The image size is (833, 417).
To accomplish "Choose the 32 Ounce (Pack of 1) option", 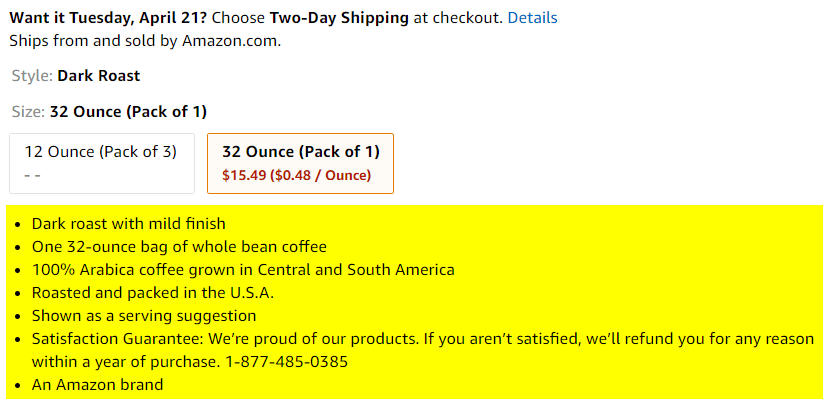I will pos(300,162).
